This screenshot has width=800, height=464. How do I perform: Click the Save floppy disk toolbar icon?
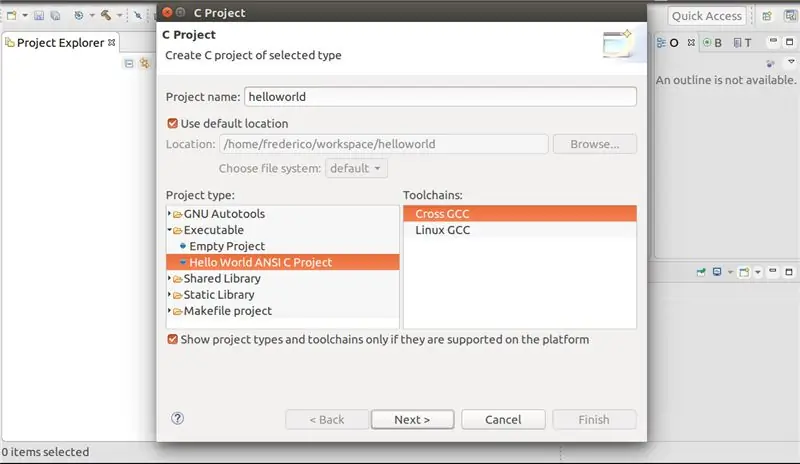point(39,15)
